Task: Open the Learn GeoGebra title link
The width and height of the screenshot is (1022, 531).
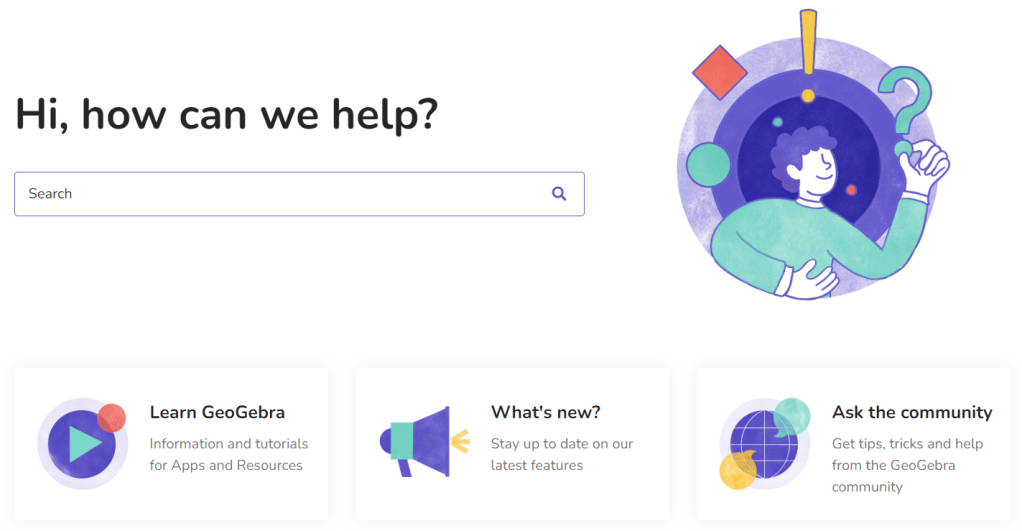Action: [x=217, y=412]
